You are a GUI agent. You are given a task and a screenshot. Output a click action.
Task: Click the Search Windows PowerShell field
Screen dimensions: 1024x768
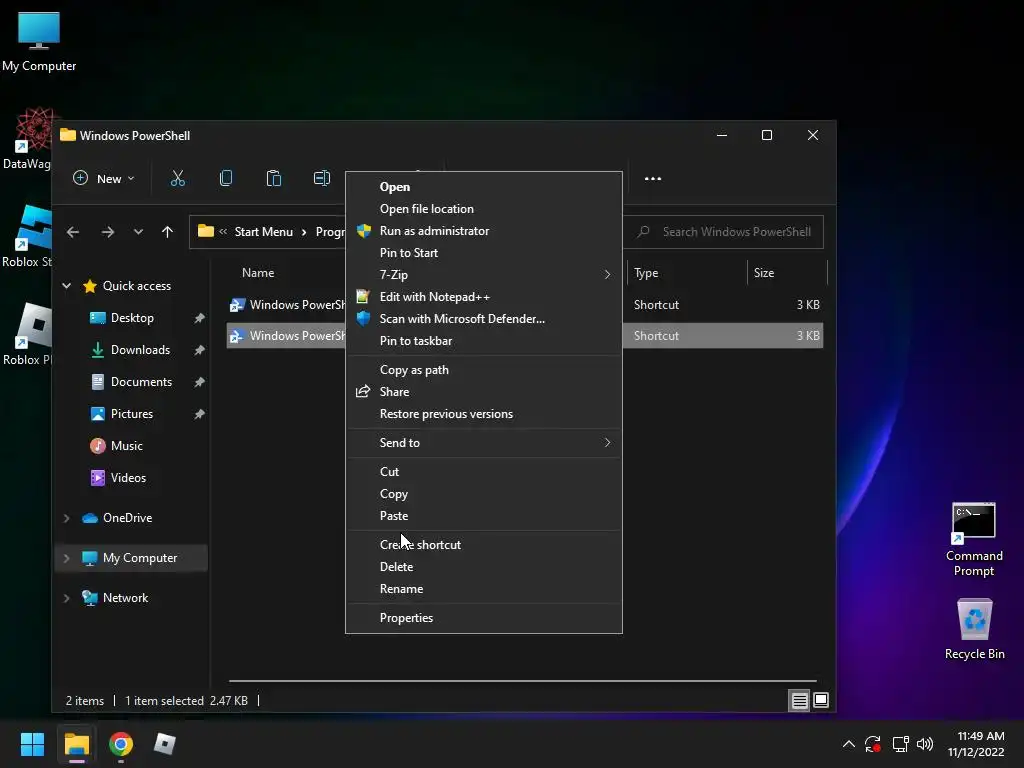tap(723, 232)
